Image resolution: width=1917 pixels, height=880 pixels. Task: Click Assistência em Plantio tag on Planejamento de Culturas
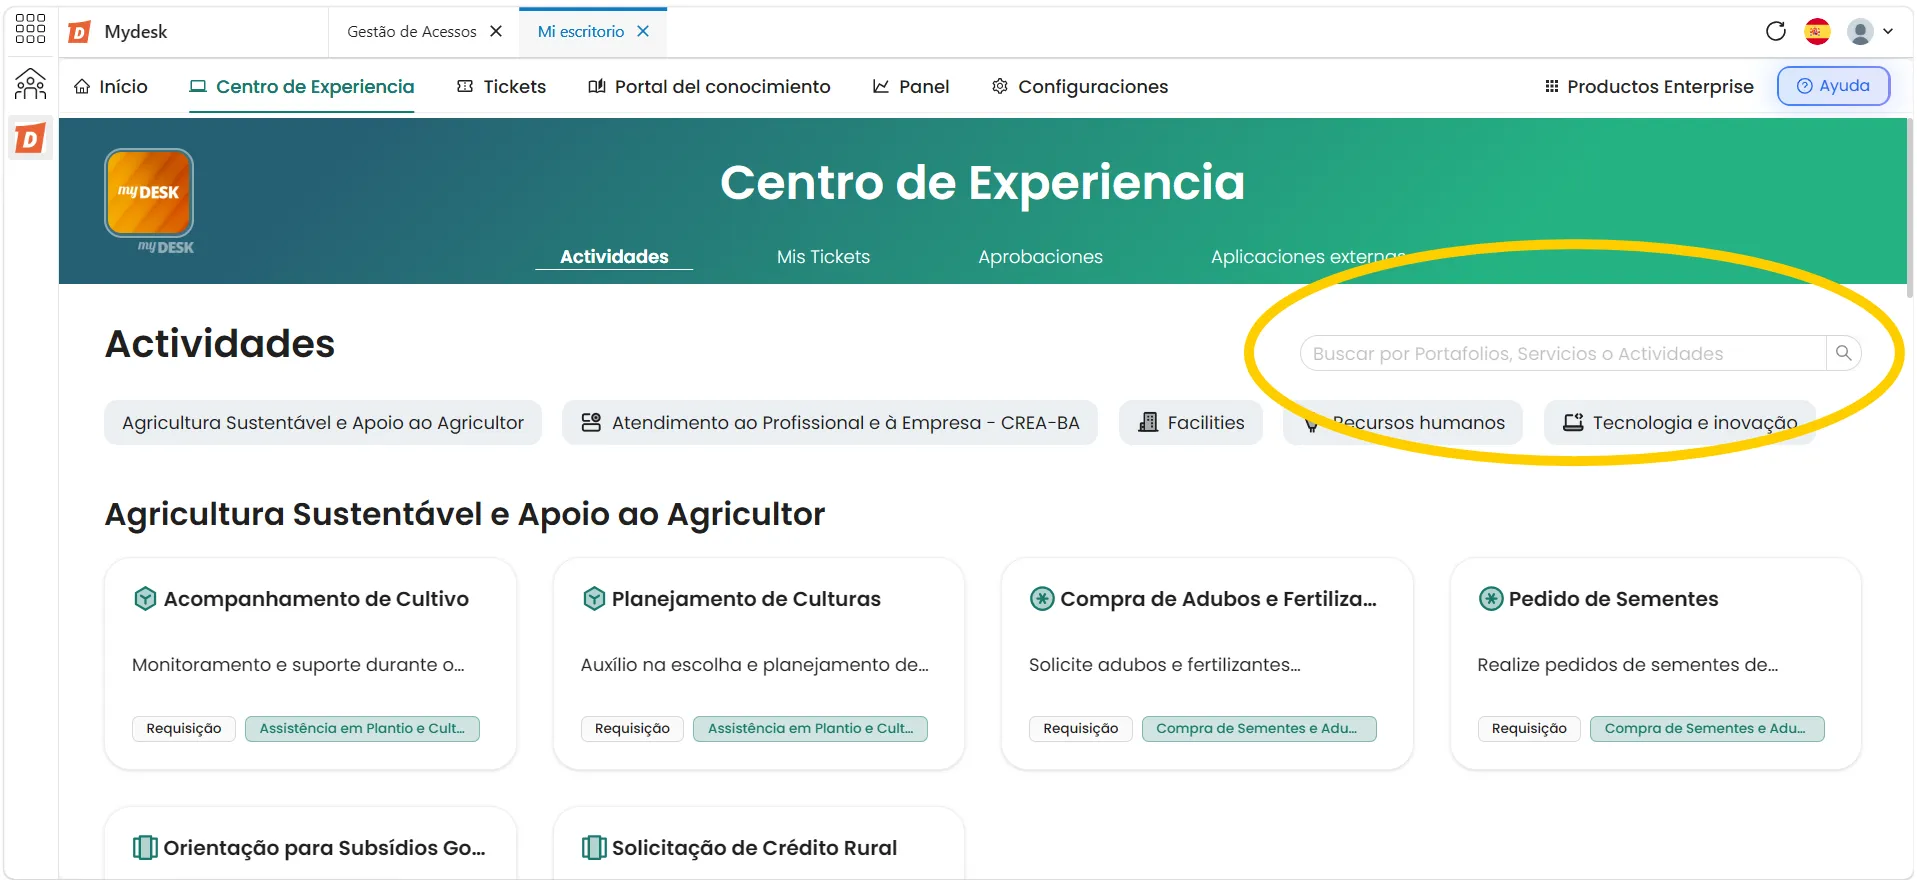point(811,729)
